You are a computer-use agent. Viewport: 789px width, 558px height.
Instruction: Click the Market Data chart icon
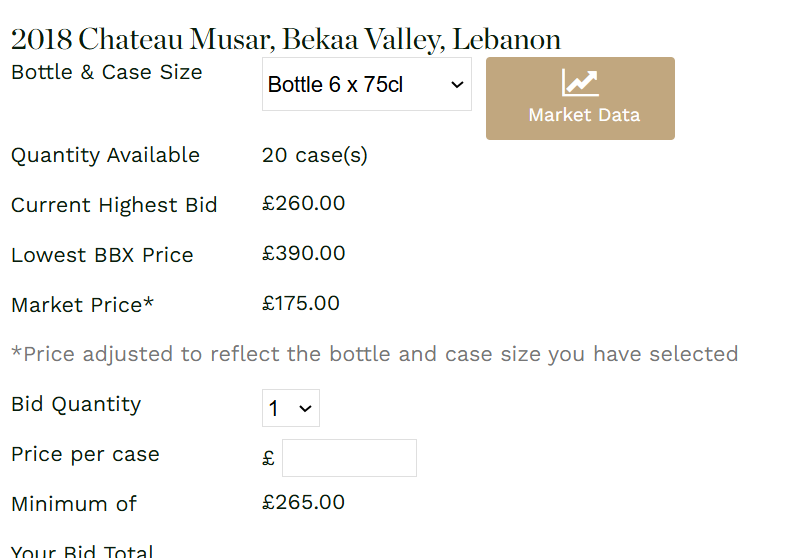pos(580,83)
